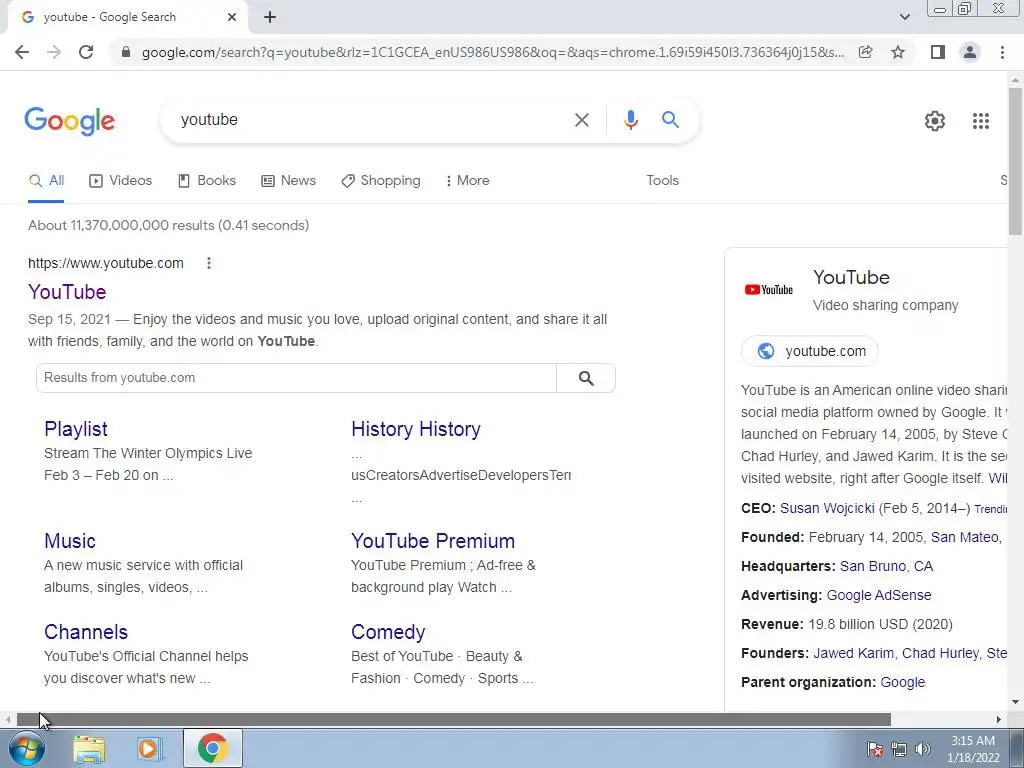Open the Chrome side panel icon
Image resolution: width=1024 pixels, height=768 pixels.
938,52
